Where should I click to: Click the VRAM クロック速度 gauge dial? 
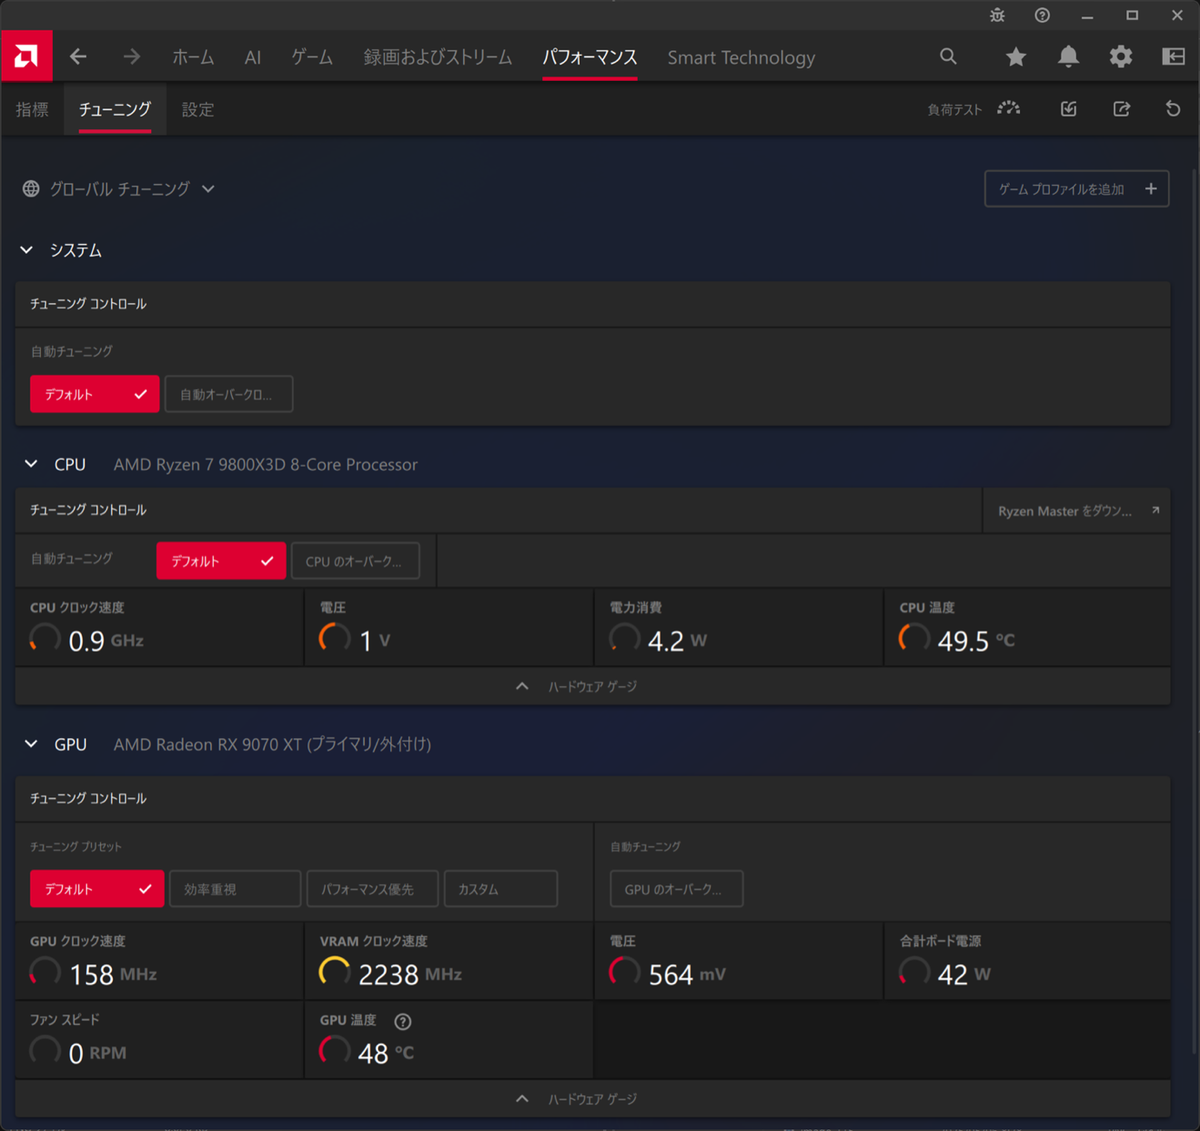point(334,972)
